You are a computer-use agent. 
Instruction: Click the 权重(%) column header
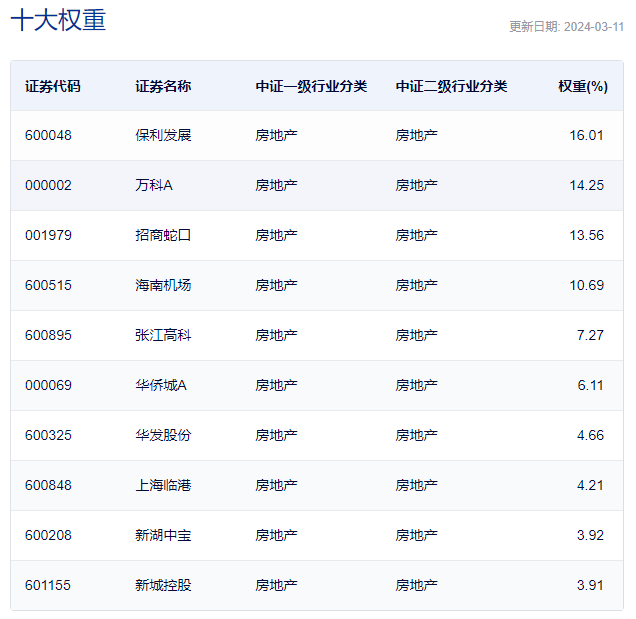coord(583,86)
